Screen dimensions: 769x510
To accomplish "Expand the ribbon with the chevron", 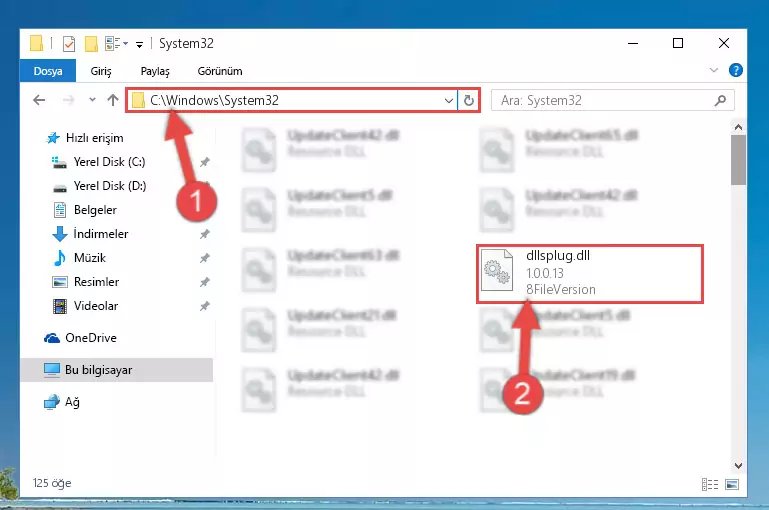I will pyautogui.click(x=714, y=71).
